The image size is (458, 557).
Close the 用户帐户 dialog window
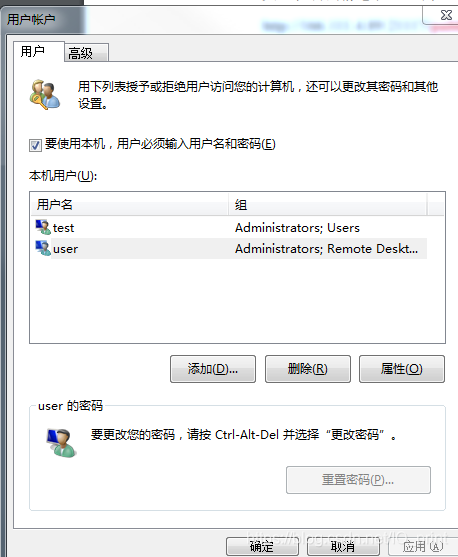(444, 15)
